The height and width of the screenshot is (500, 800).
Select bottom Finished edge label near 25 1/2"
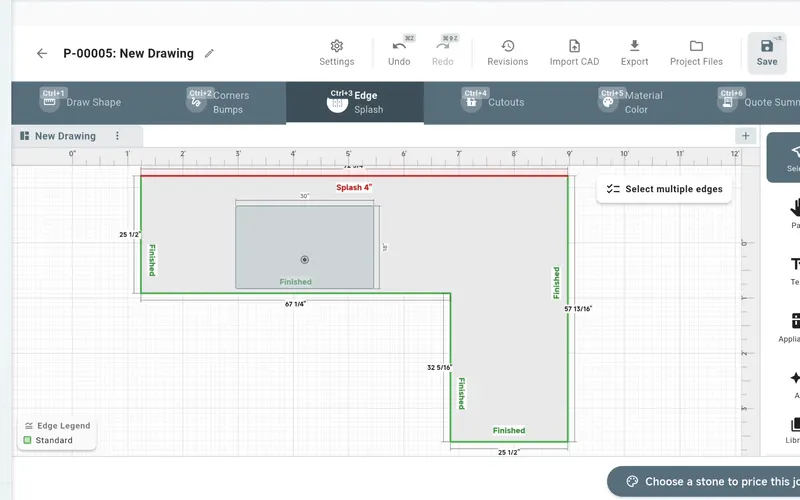509,430
